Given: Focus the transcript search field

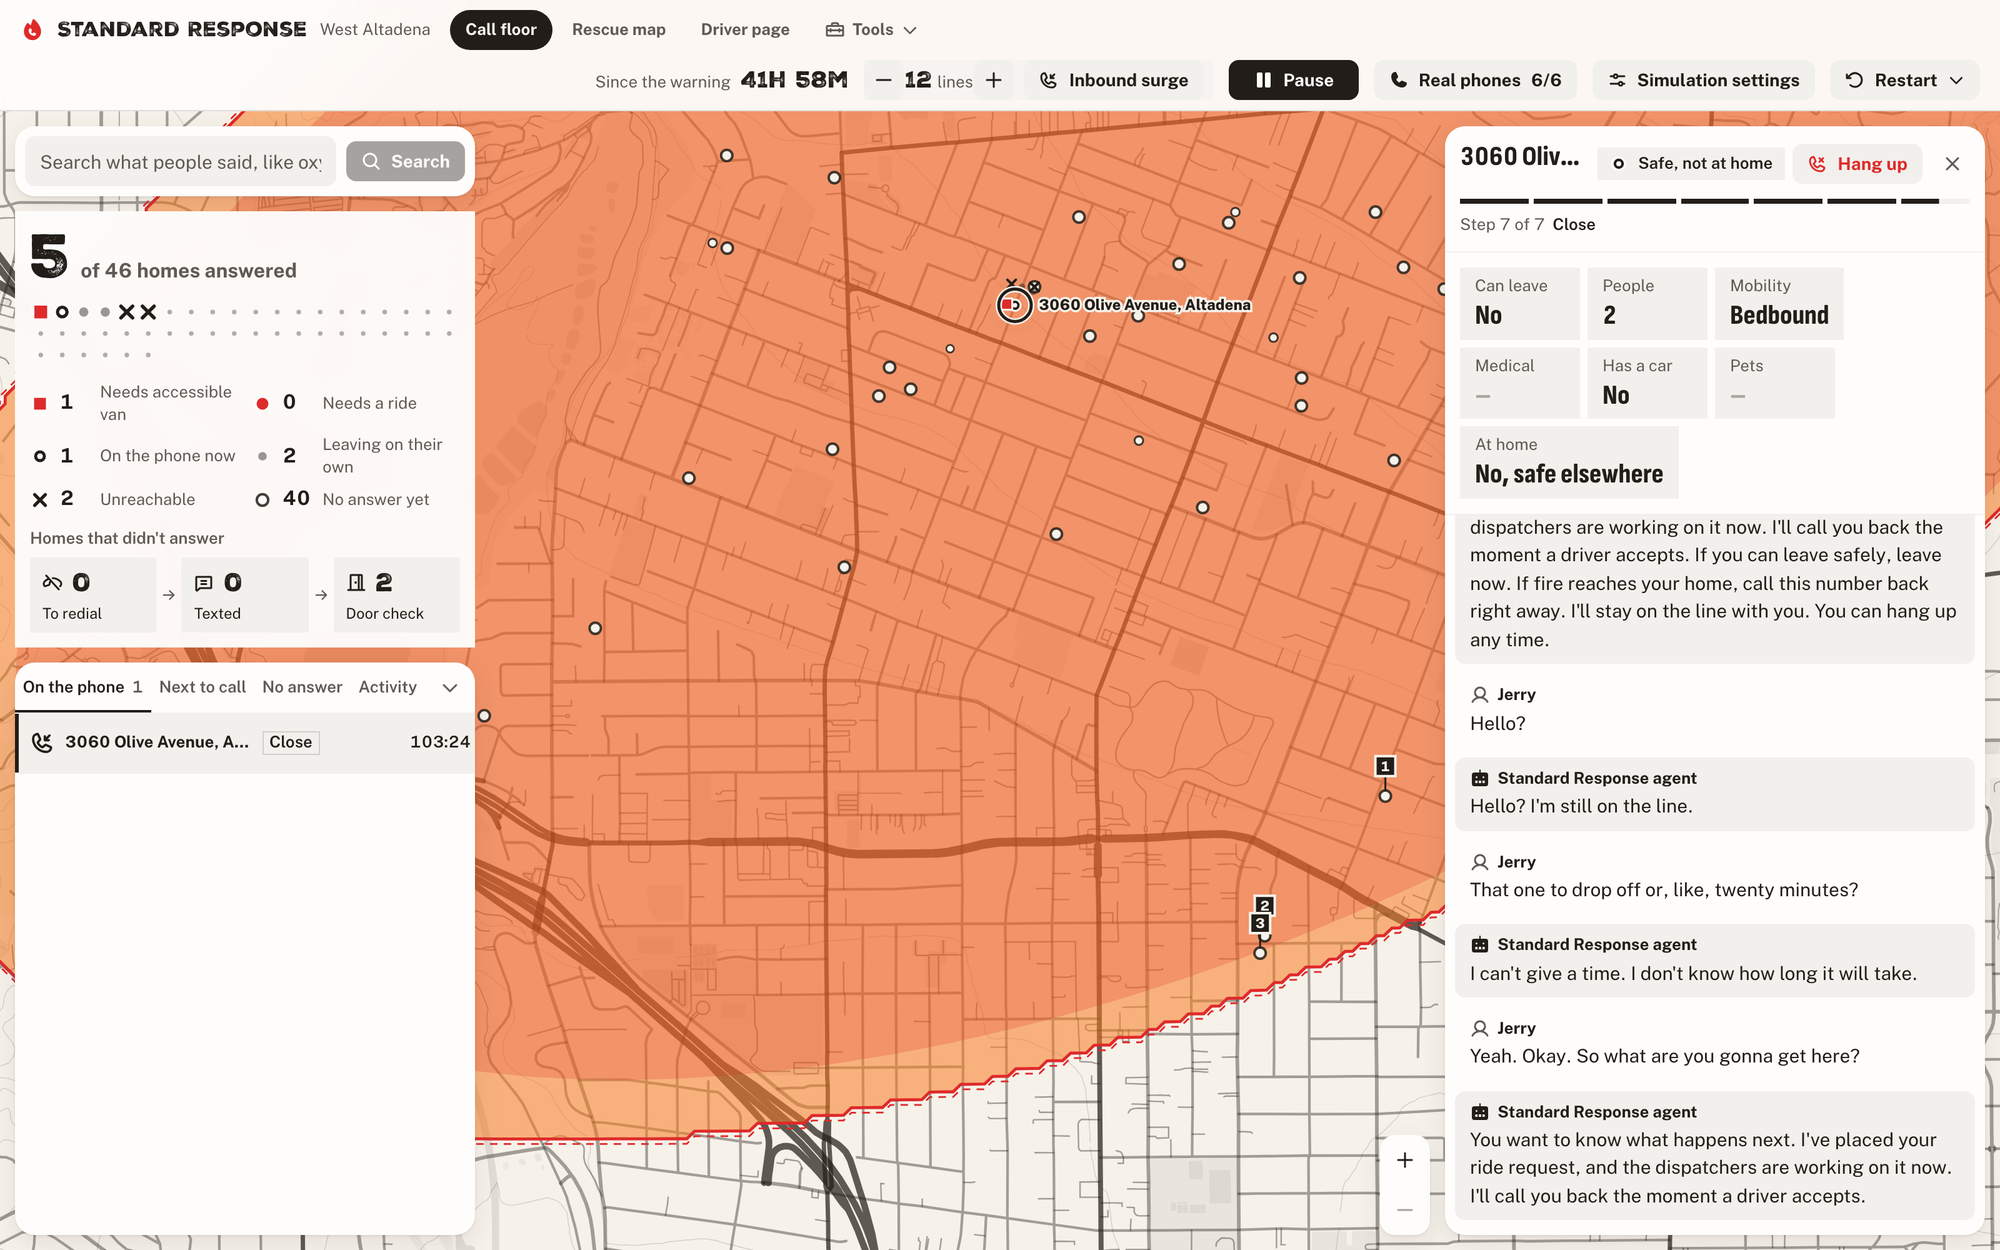Looking at the screenshot, I should [182, 162].
